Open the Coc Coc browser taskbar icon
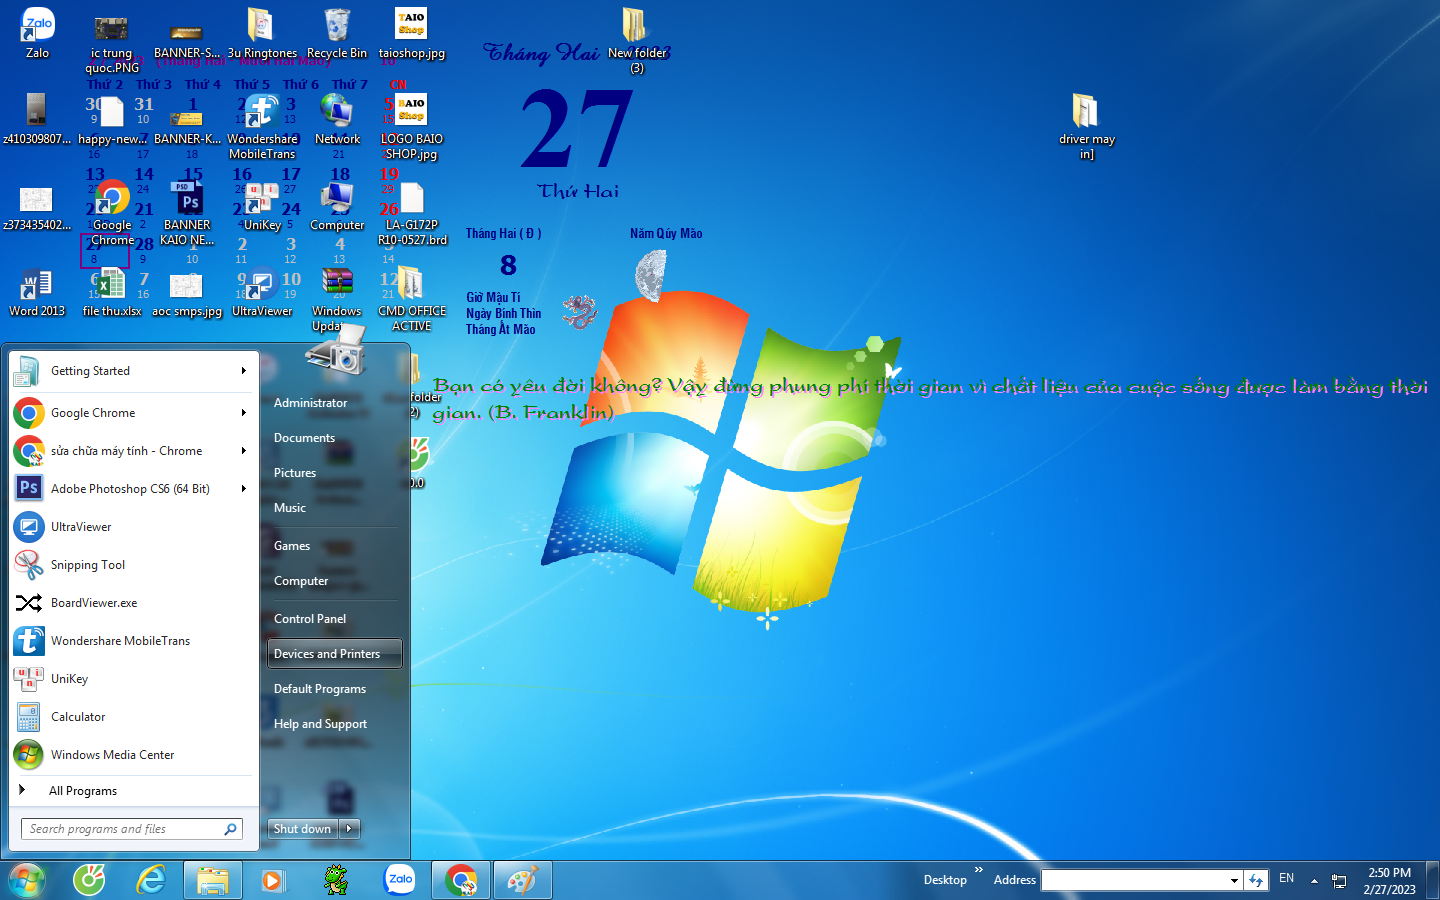The width and height of the screenshot is (1440, 900). pyautogui.click(x=89, y=880)
